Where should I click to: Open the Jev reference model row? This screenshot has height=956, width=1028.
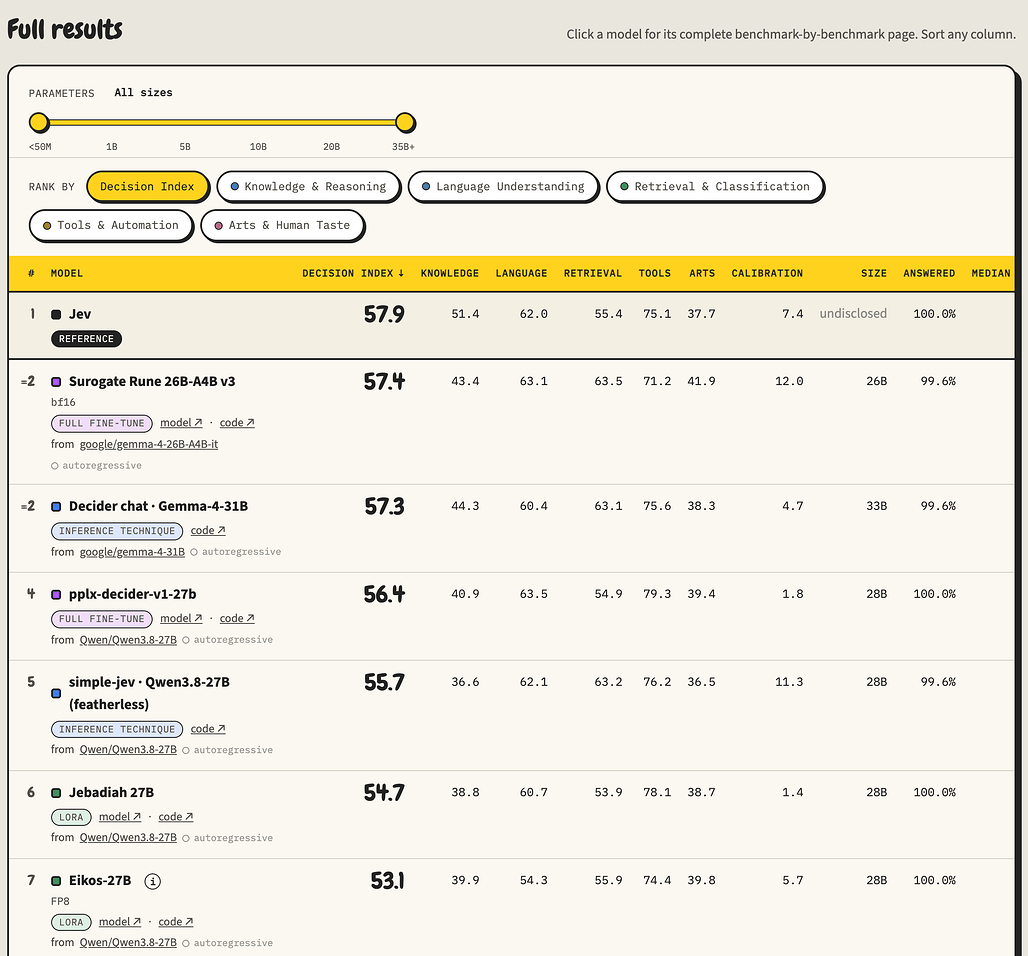tap(511, 326)
